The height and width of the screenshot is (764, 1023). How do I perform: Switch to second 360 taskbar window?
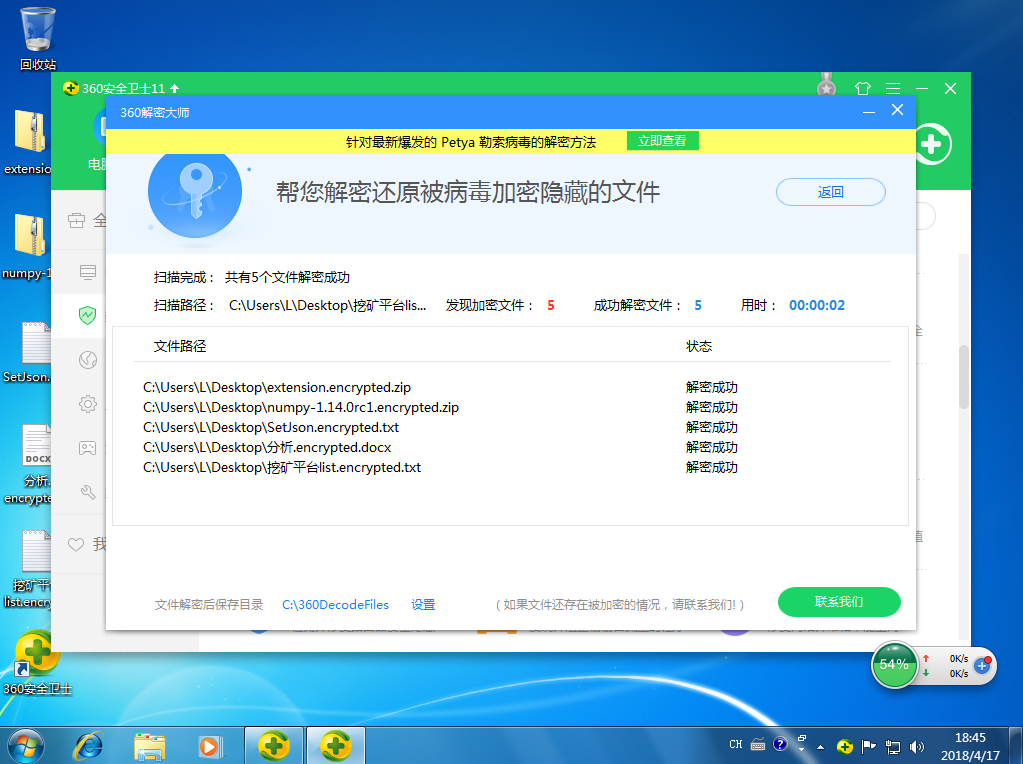pyautogui.click(x=335, y=746)
